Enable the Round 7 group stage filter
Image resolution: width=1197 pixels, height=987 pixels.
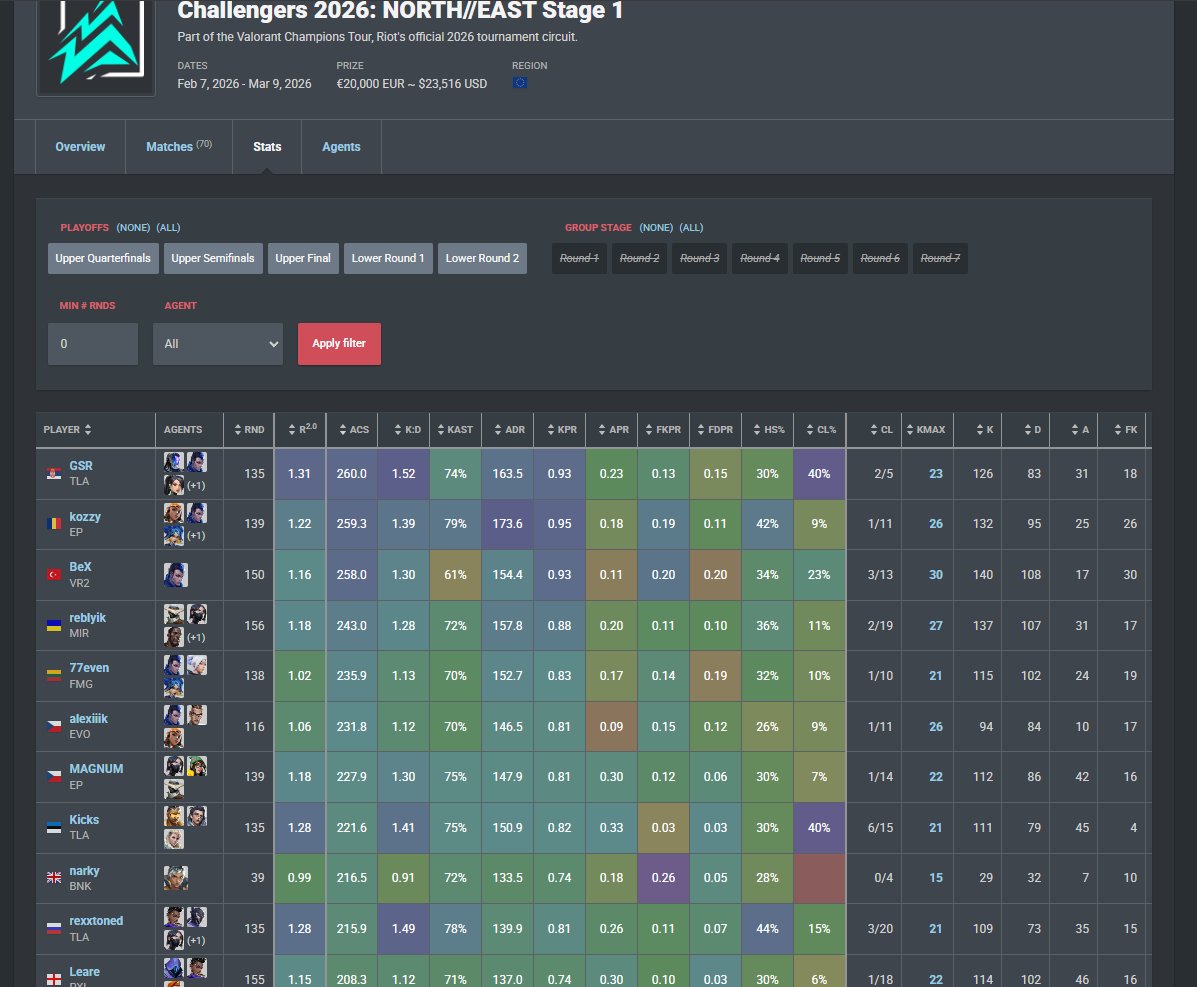click(940, 258)
